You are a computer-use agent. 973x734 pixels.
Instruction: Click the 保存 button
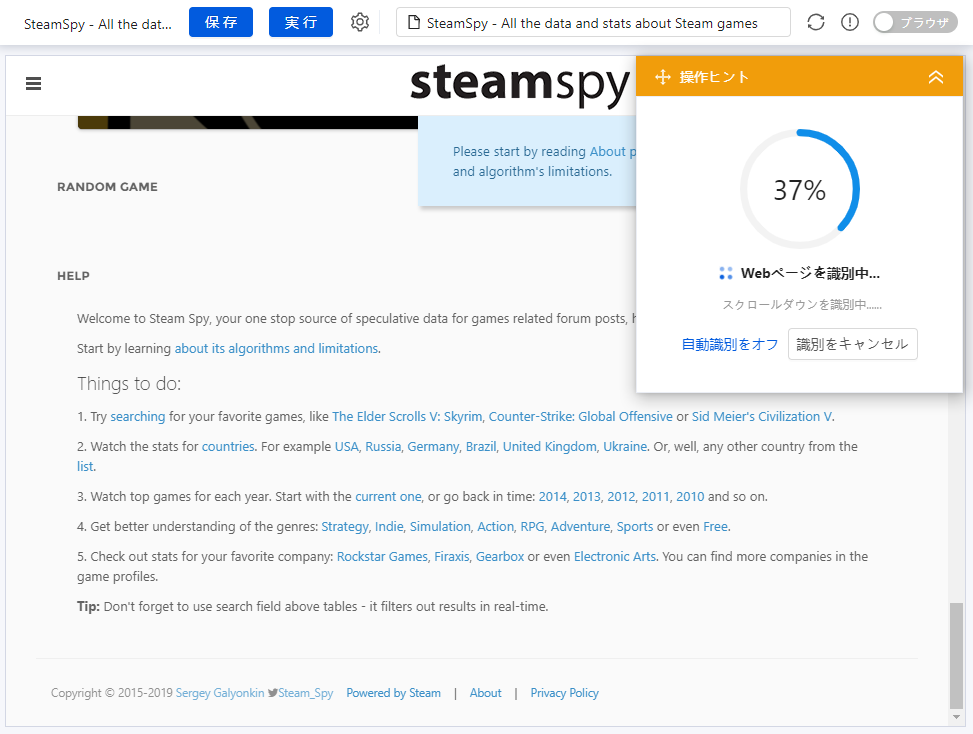[221, 22]
